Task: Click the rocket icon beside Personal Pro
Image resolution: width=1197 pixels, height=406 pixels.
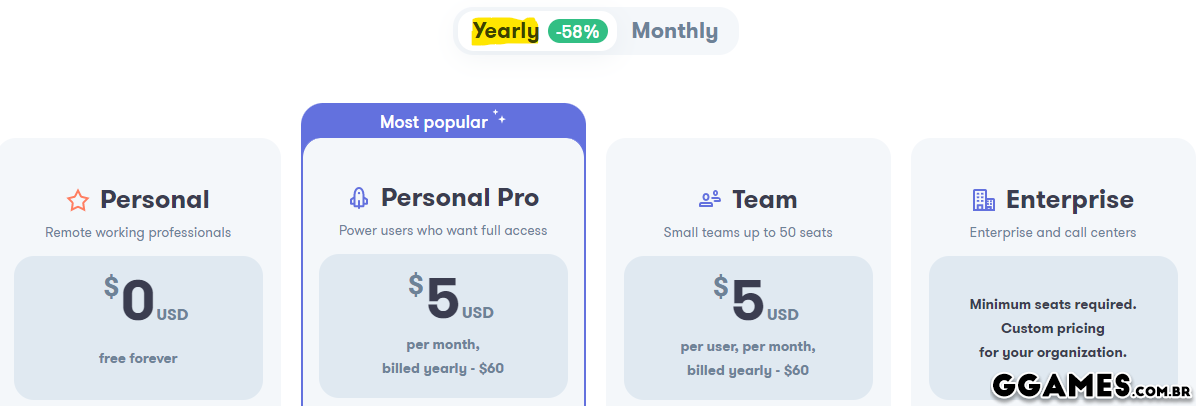Action: (359, 198)
